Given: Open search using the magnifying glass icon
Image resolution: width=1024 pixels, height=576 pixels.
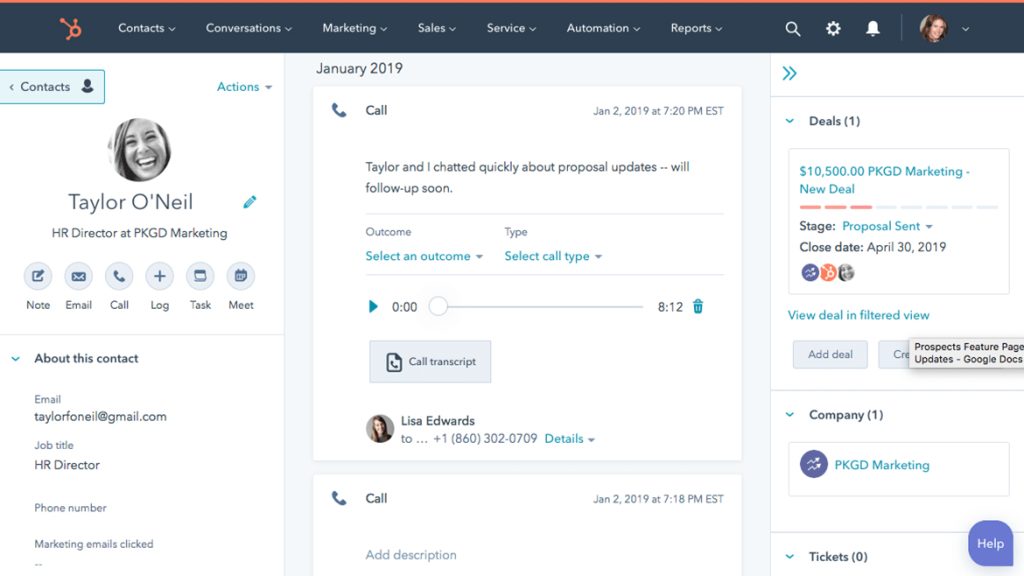Looking at the screenshot, I should [793, 28].
